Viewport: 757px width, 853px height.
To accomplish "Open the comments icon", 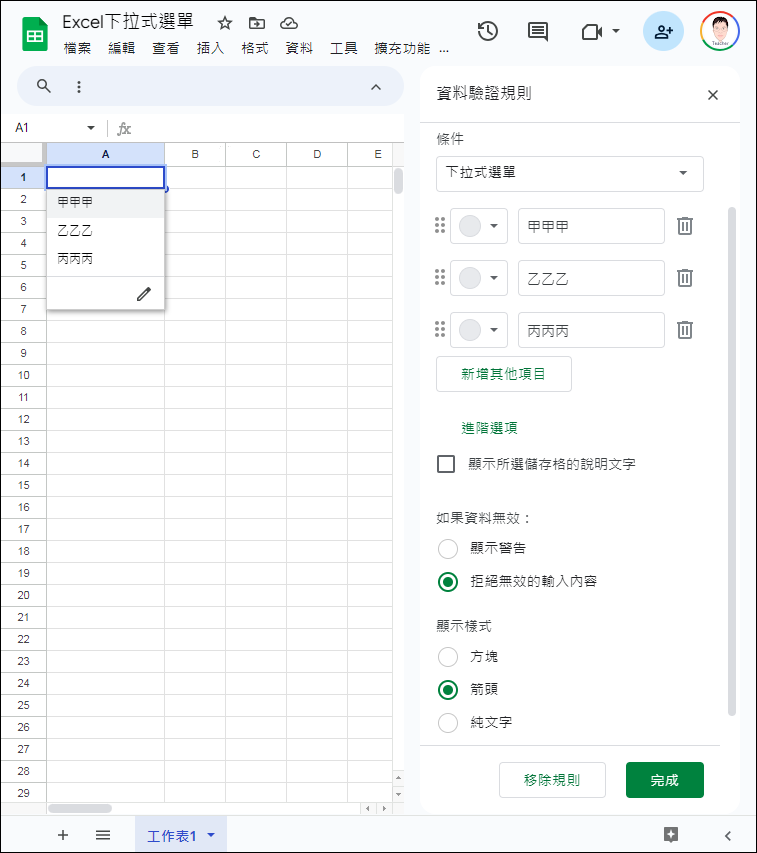I will tap(538, 32).
